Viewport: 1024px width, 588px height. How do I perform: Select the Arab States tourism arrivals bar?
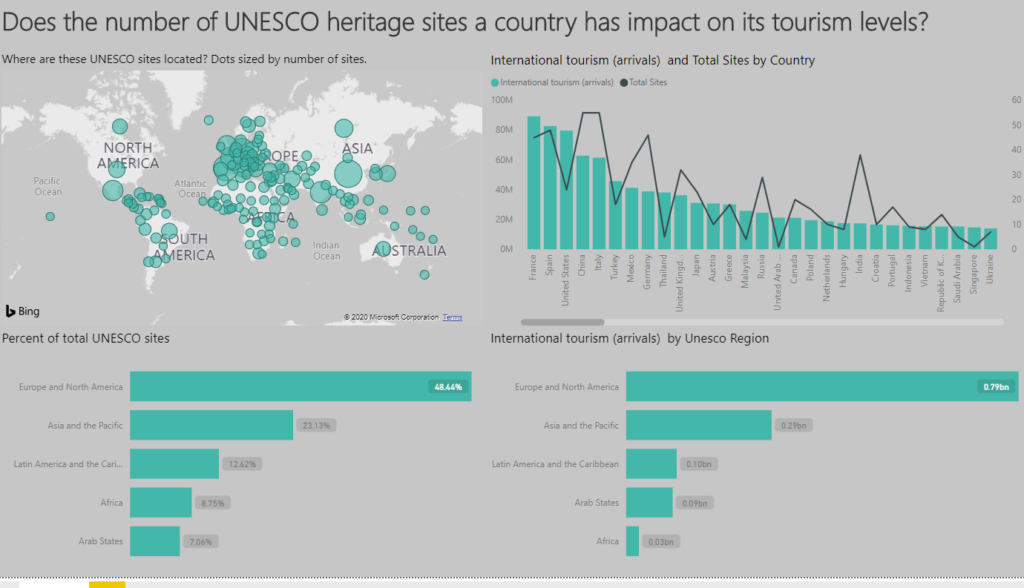(x=649, y=502)
